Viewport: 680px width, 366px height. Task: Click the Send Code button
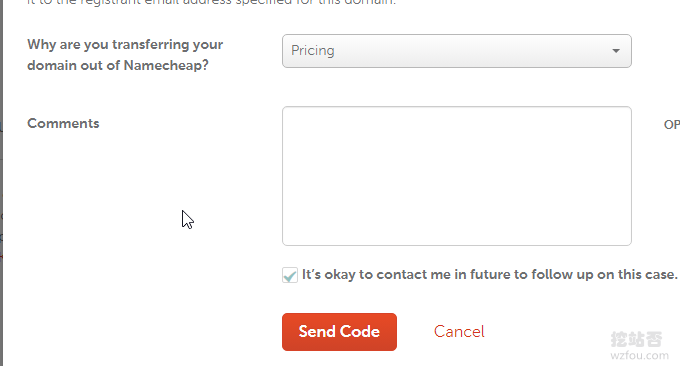339,332
